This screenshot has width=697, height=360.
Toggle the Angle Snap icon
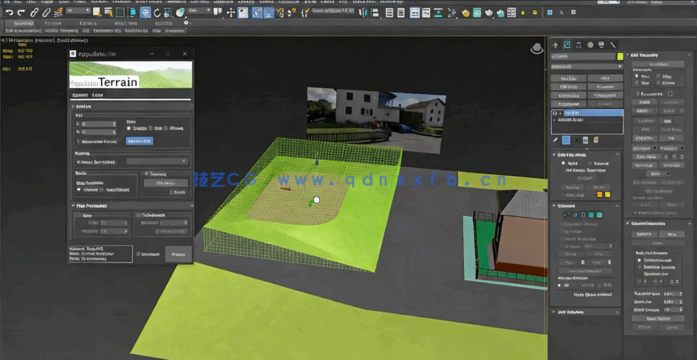tap(269, 12)
